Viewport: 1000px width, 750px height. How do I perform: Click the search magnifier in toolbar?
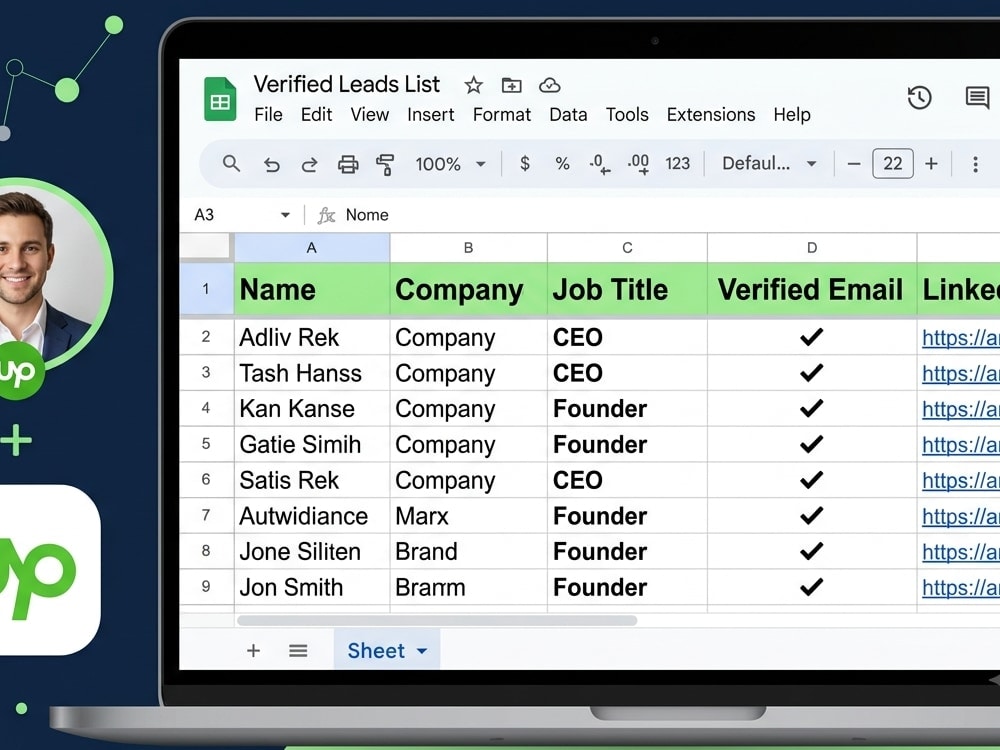point(232,164)
